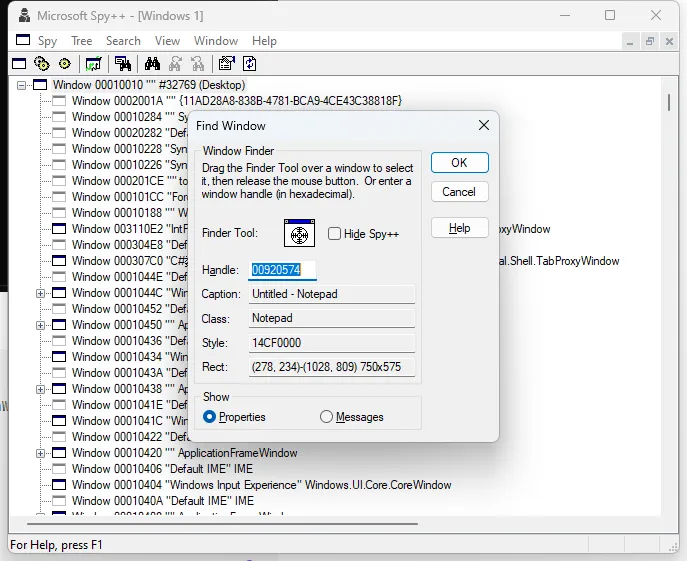This screenshot has width=687, height=561.
Task: Select row Window 000304E8
Action: pos(129,245)
